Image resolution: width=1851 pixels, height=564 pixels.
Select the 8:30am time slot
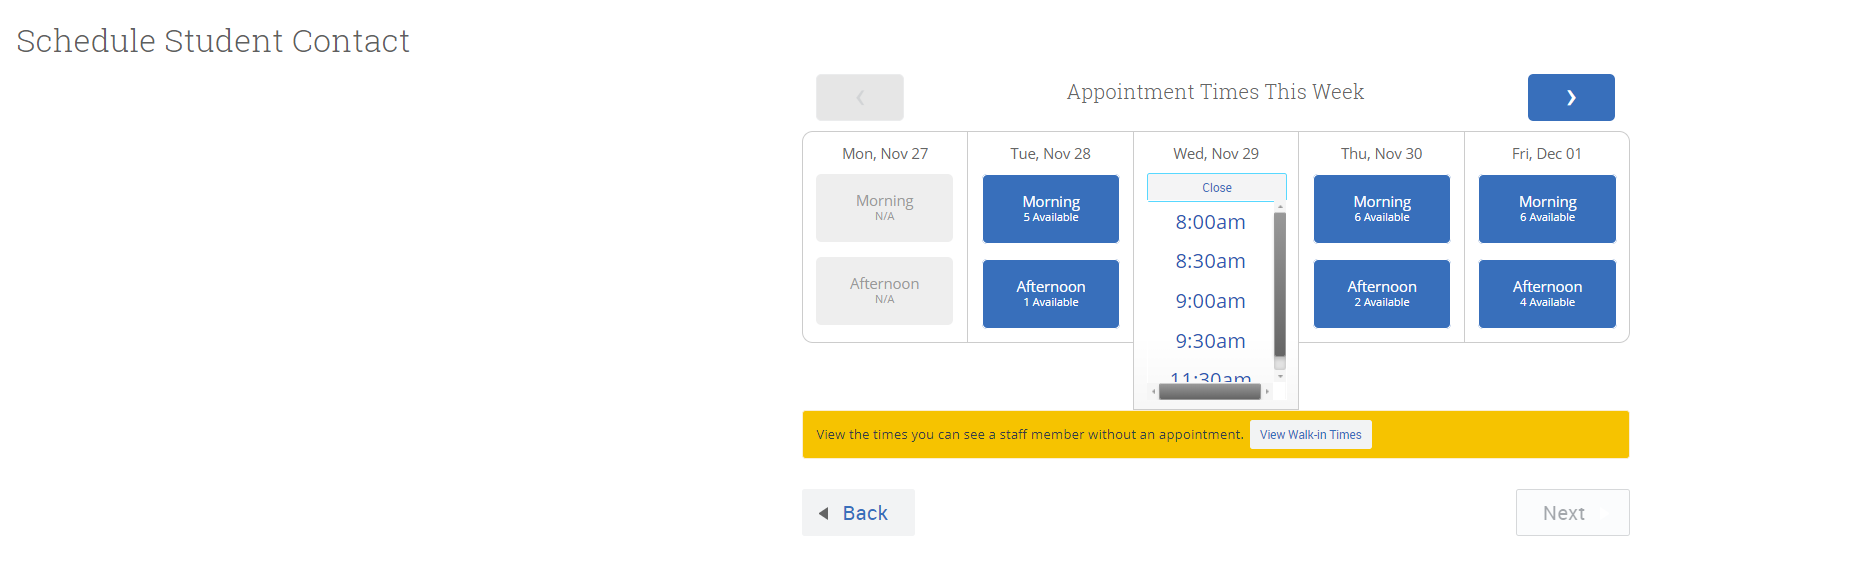tap(1210, 261)
